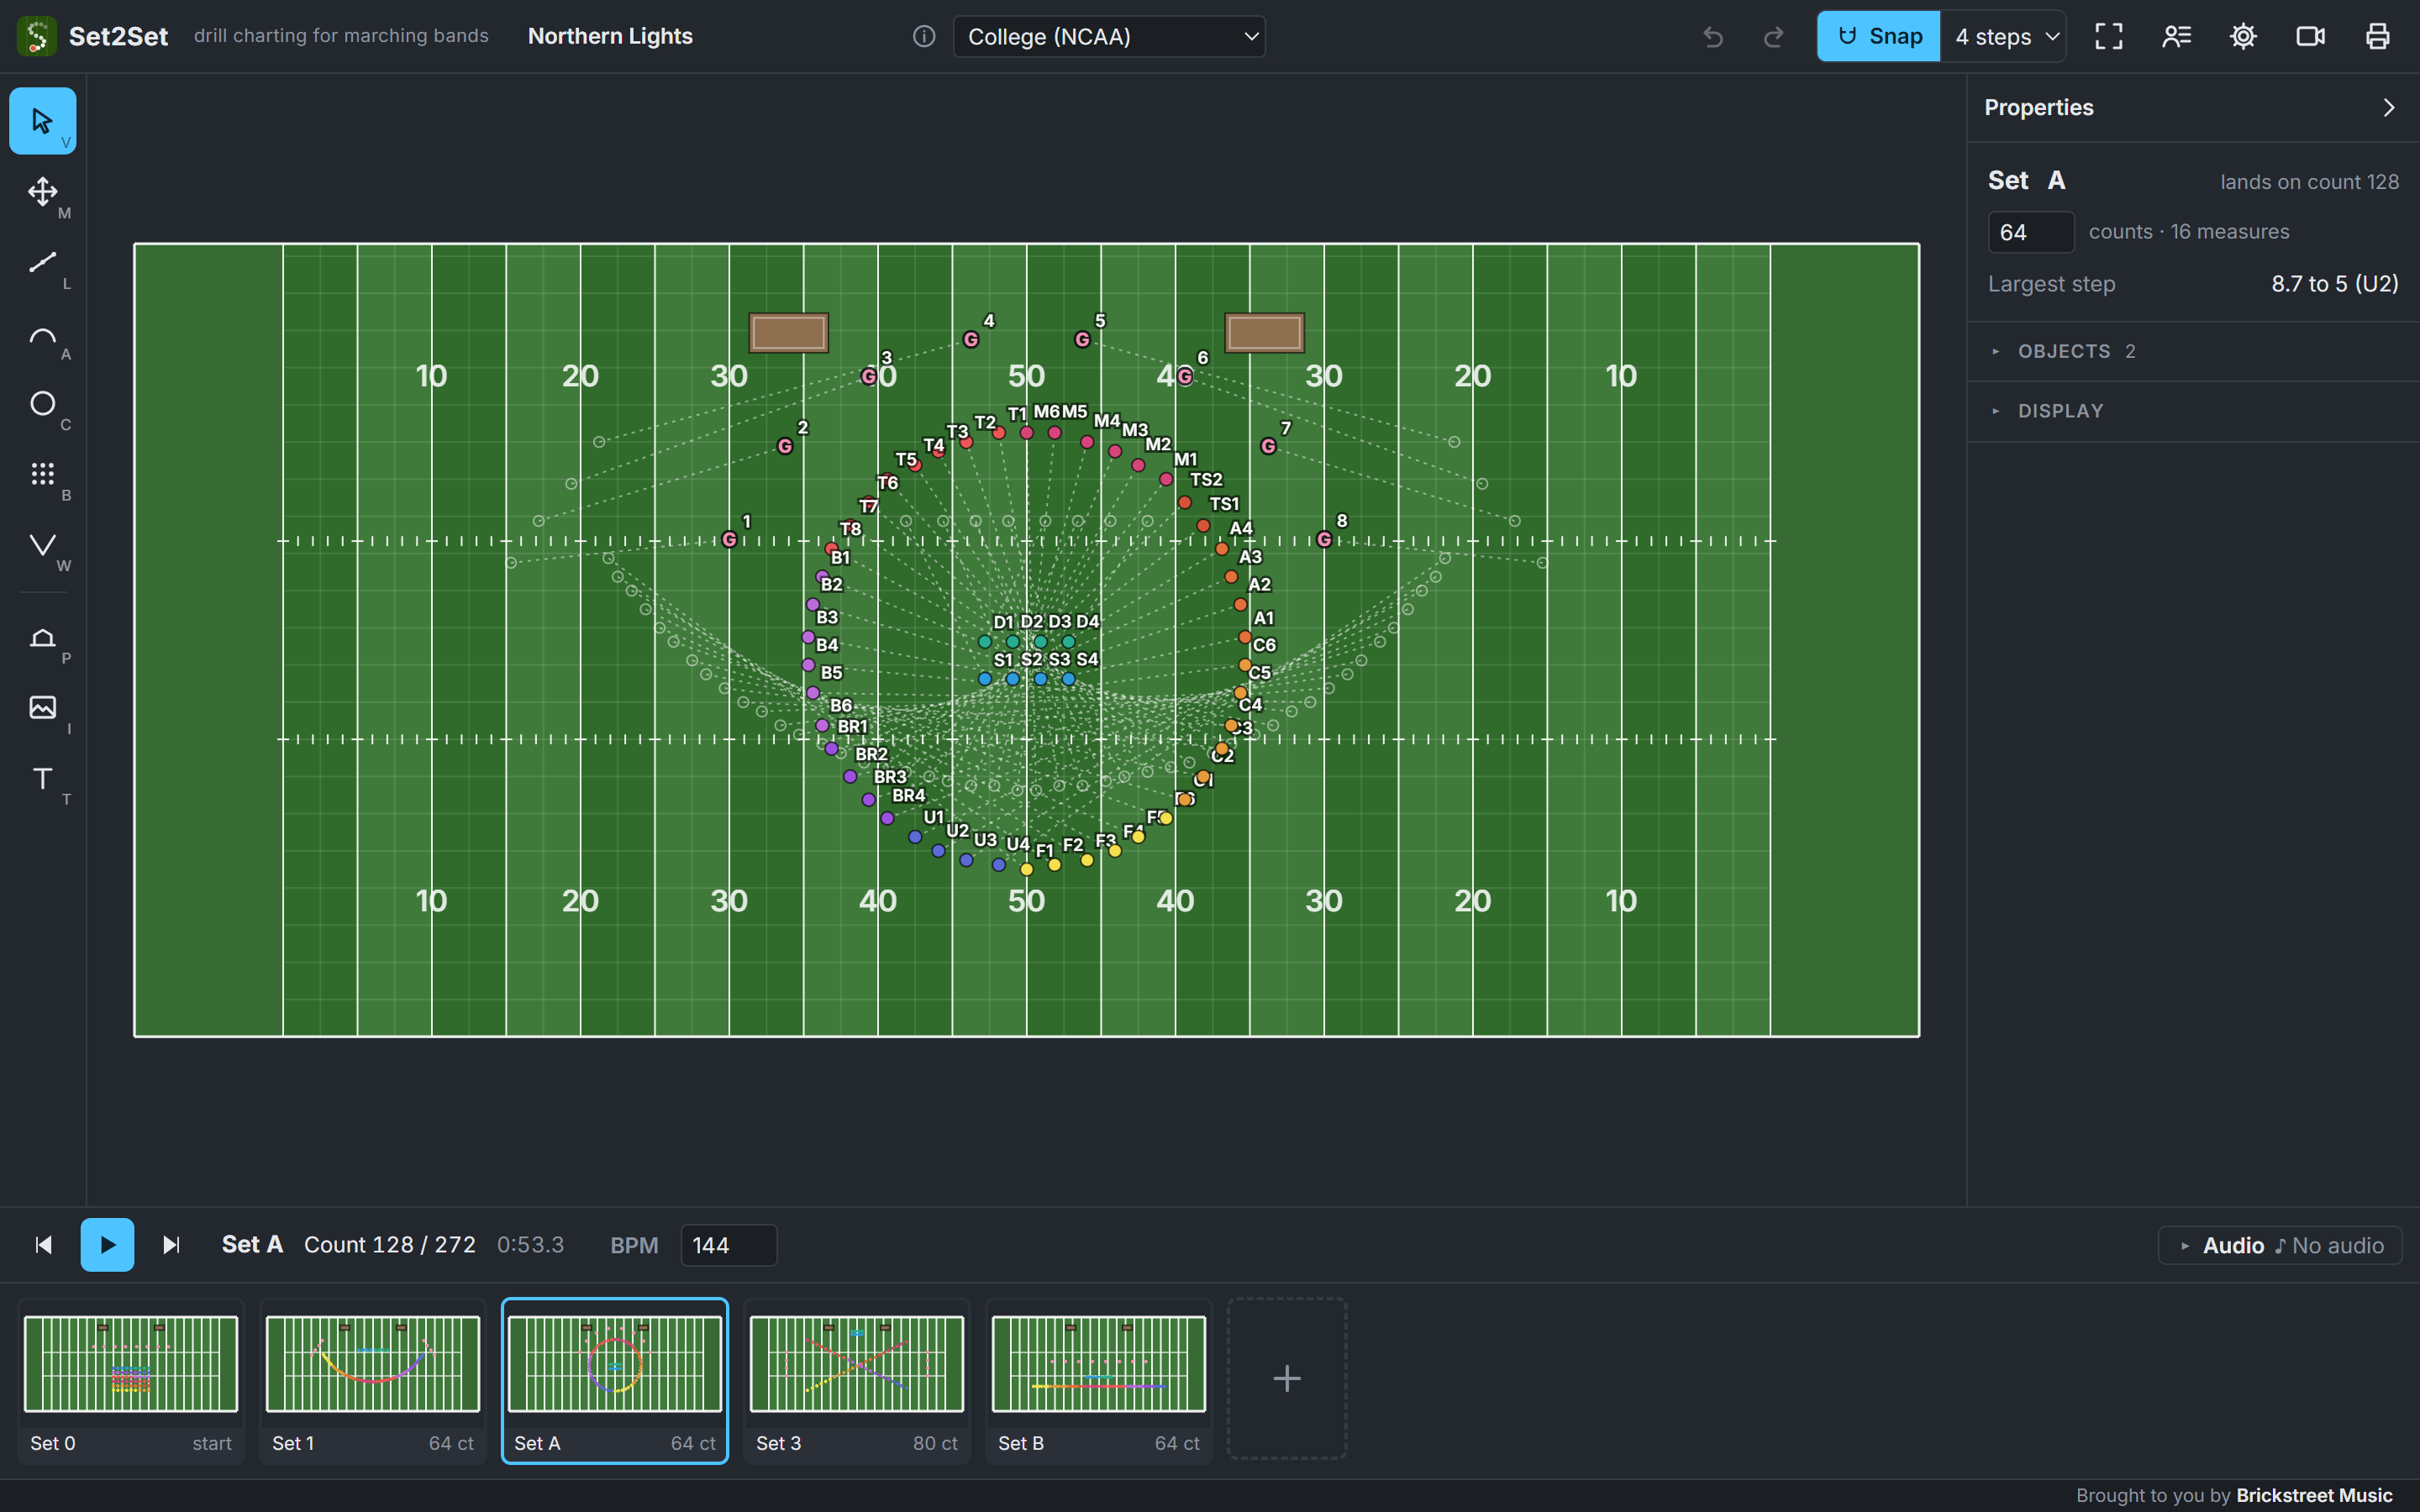
Task: Choose the Image tool
Action: coord(42,707)
